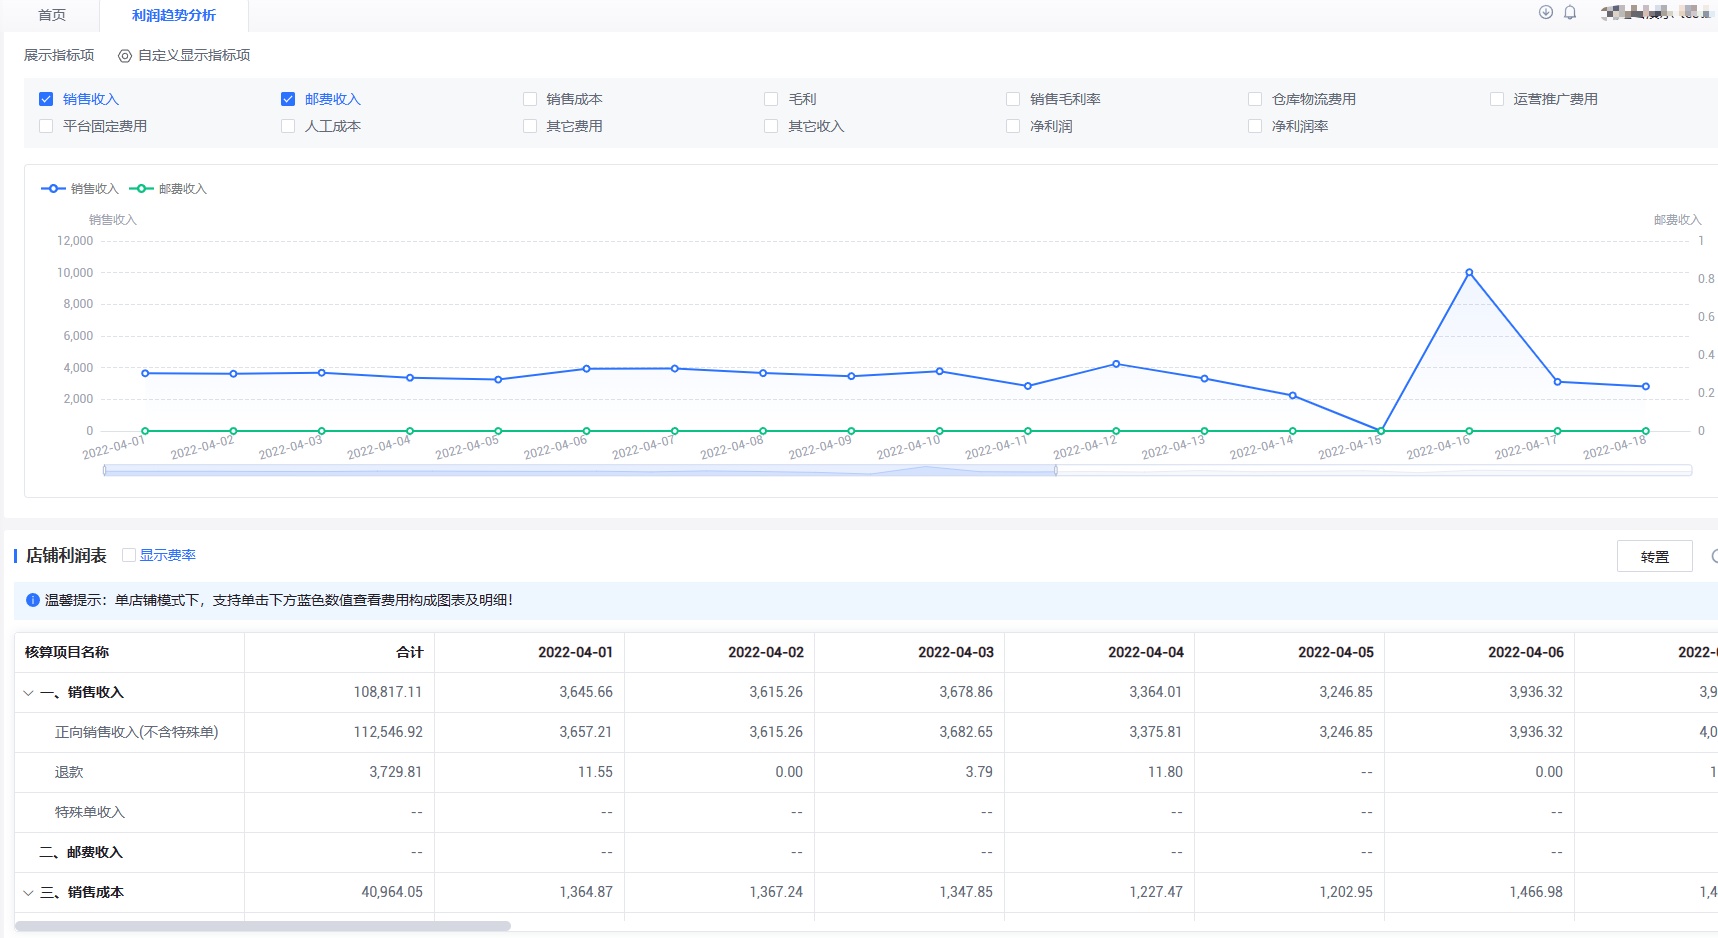Click the 2022-04-16 peak data point
The width and height of the screenshot is (1718, 938).
pos(1469,272)
